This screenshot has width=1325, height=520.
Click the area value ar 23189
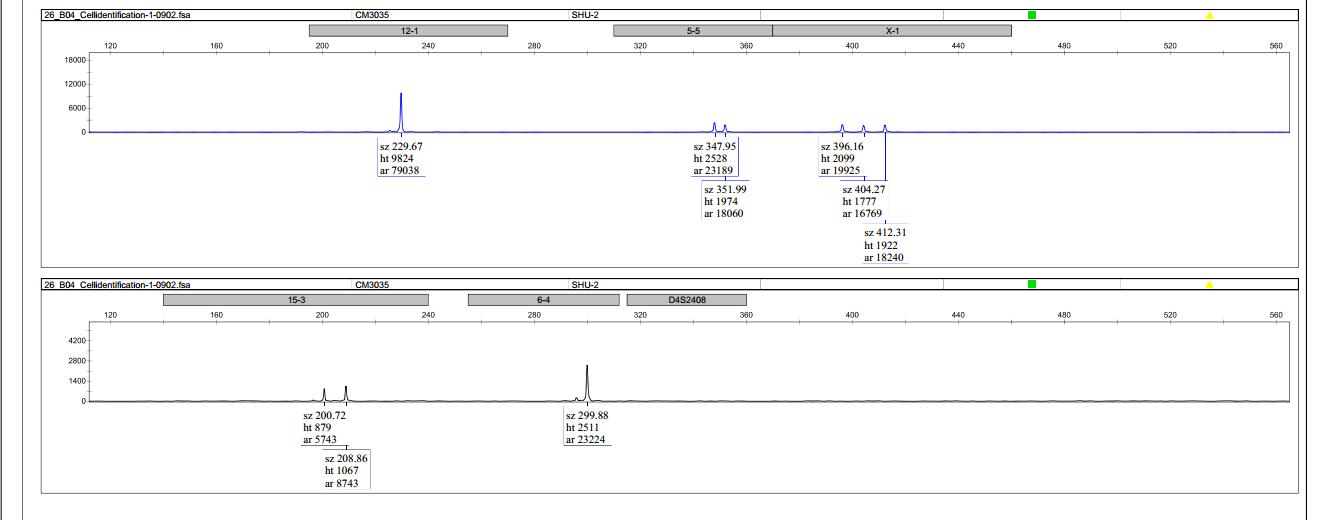pos(716,170)
